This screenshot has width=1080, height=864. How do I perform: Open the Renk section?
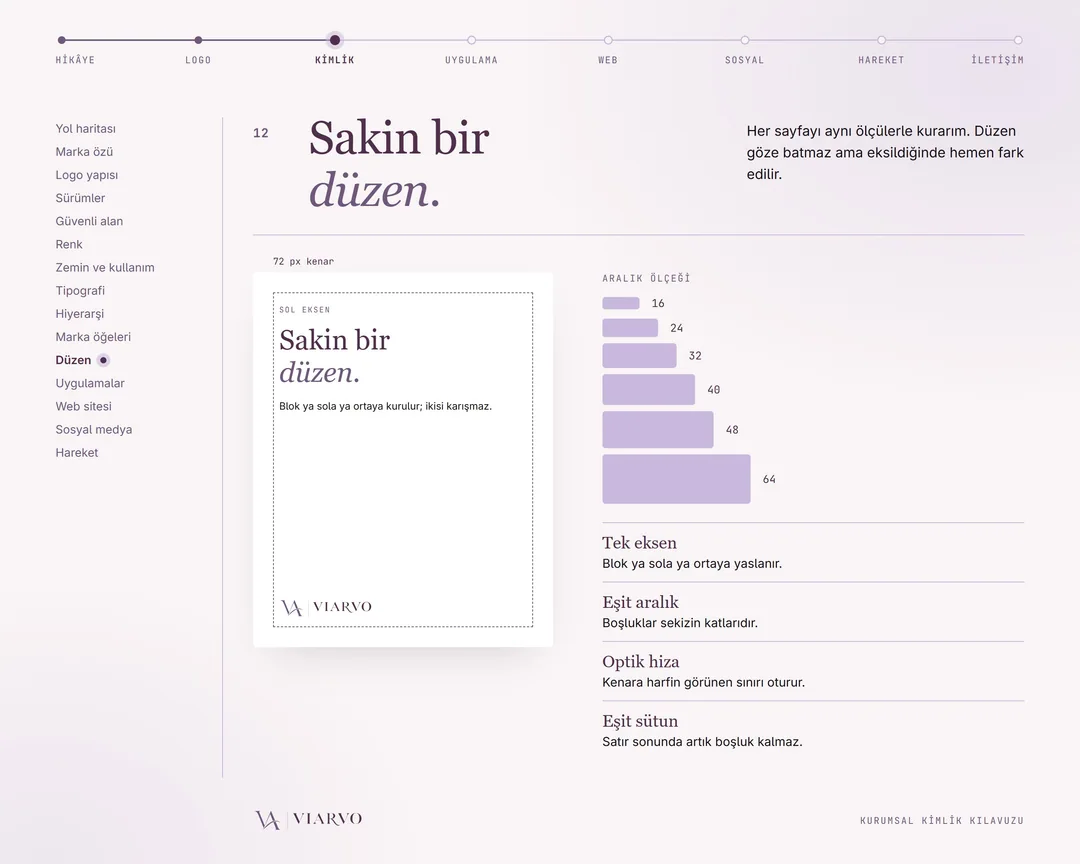[69, 245]
